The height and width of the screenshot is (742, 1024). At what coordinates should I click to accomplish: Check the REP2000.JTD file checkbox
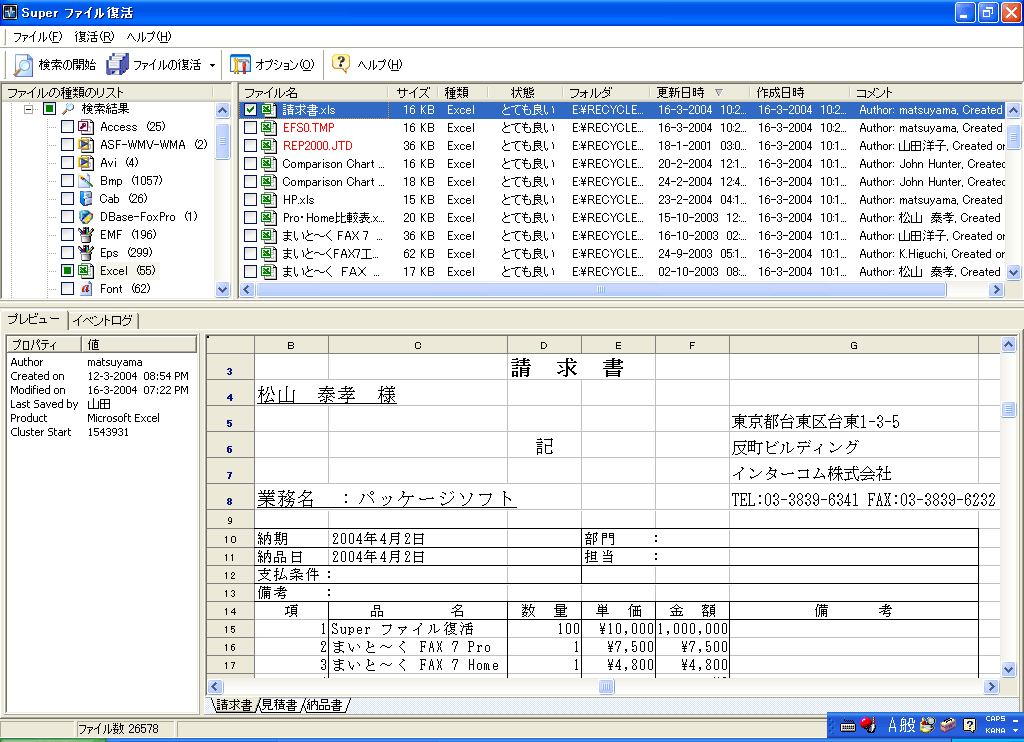pos(250,146)
